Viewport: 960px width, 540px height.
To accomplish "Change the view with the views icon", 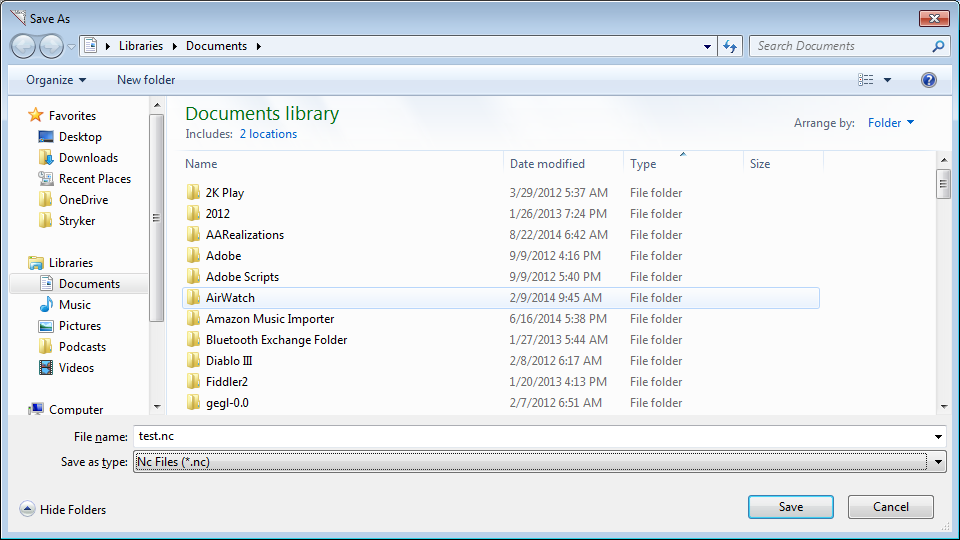I will (866, 80).
